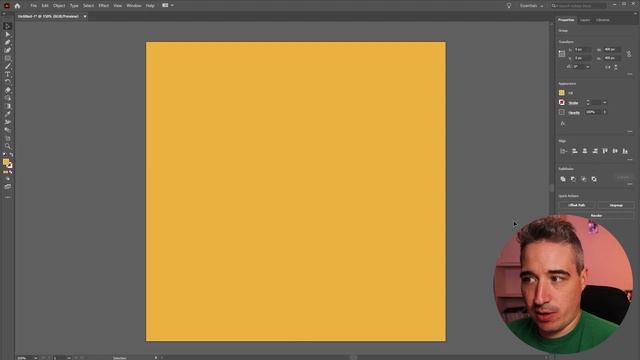This screenshot has width=640, height=360.
Task: Open Essentials workspace switcher
Action: click(x=531, y=6)
